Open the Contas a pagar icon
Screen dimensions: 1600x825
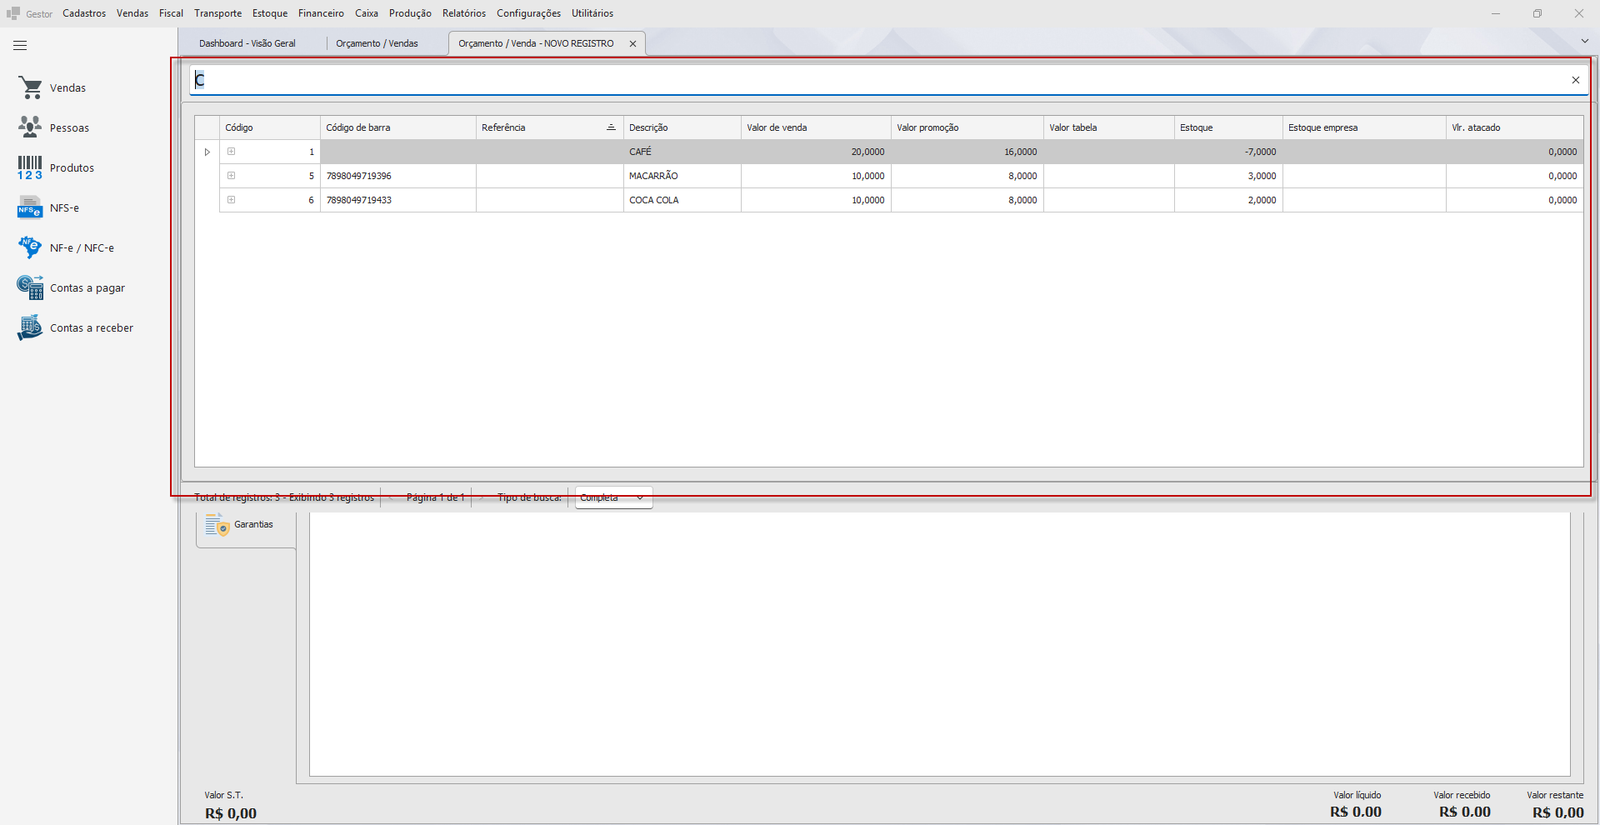[30, 287]
